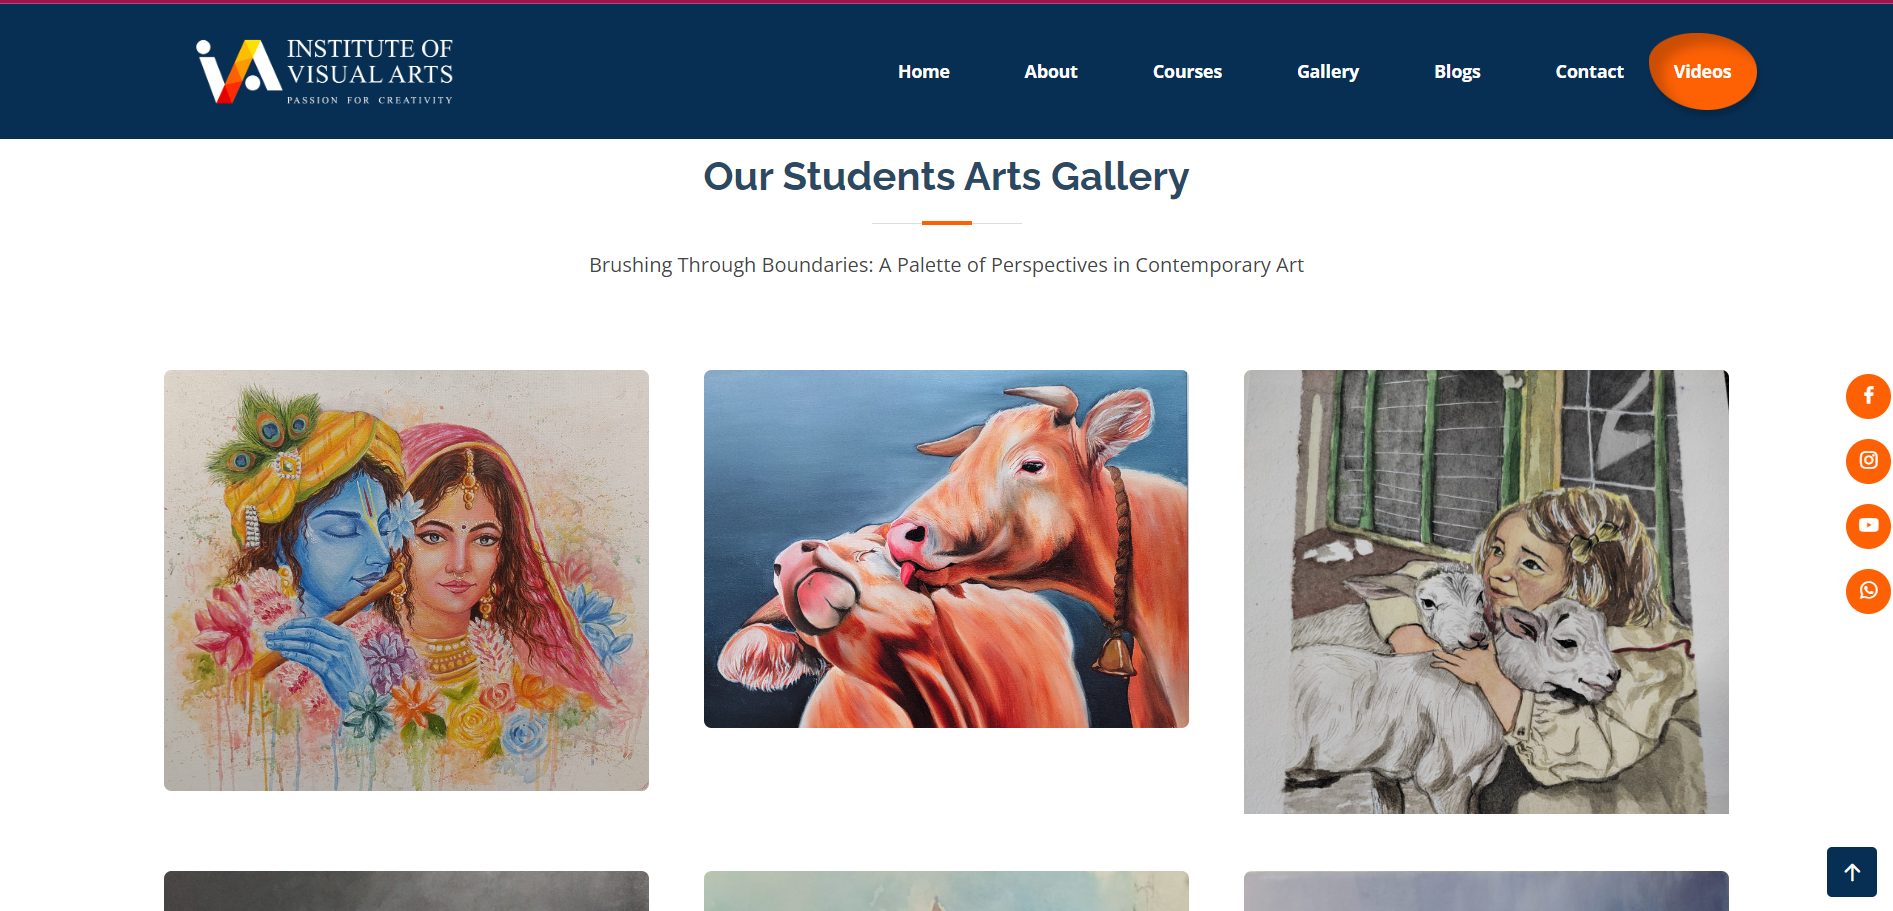Viewport: 1893px width, 911px height.
Task: Open the YouTube social icon
Action: pyautogui.click(x=1868, y=526)
